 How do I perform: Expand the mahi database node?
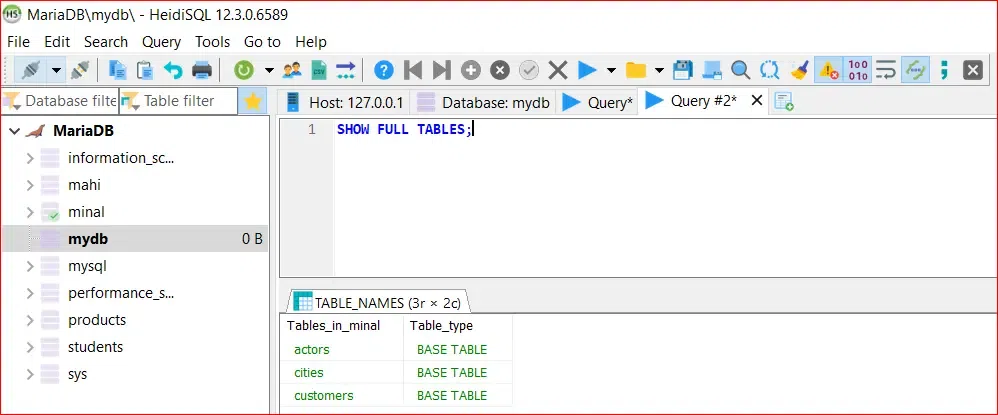pyautogui.click(x=30, y=185)
